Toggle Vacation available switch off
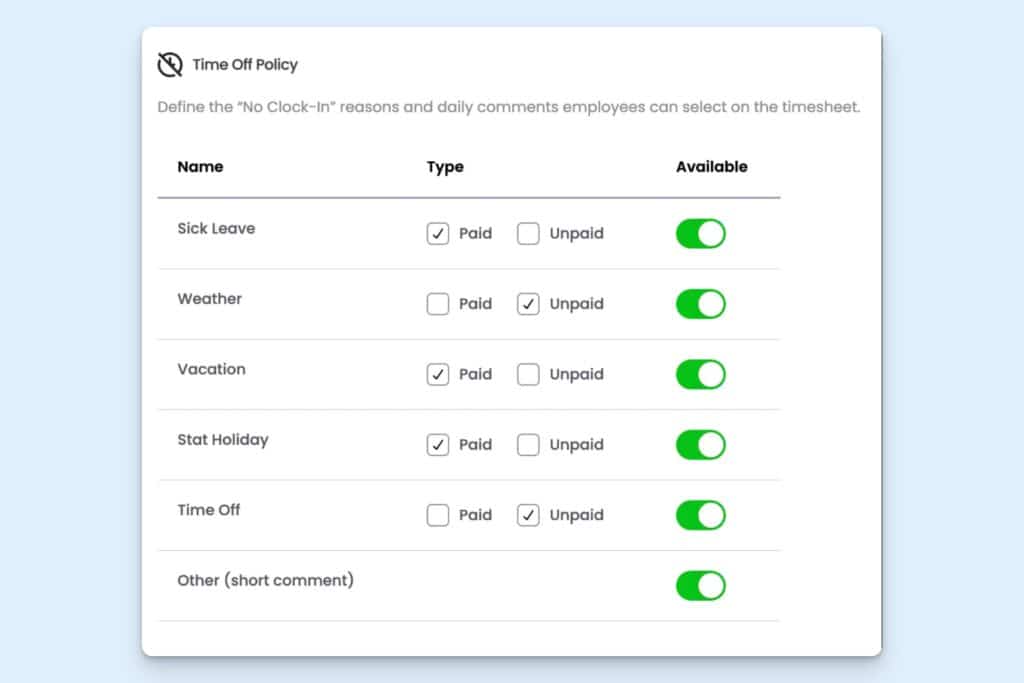The height and width of the screenshot is (683, 1024). (x=700, y=374)
